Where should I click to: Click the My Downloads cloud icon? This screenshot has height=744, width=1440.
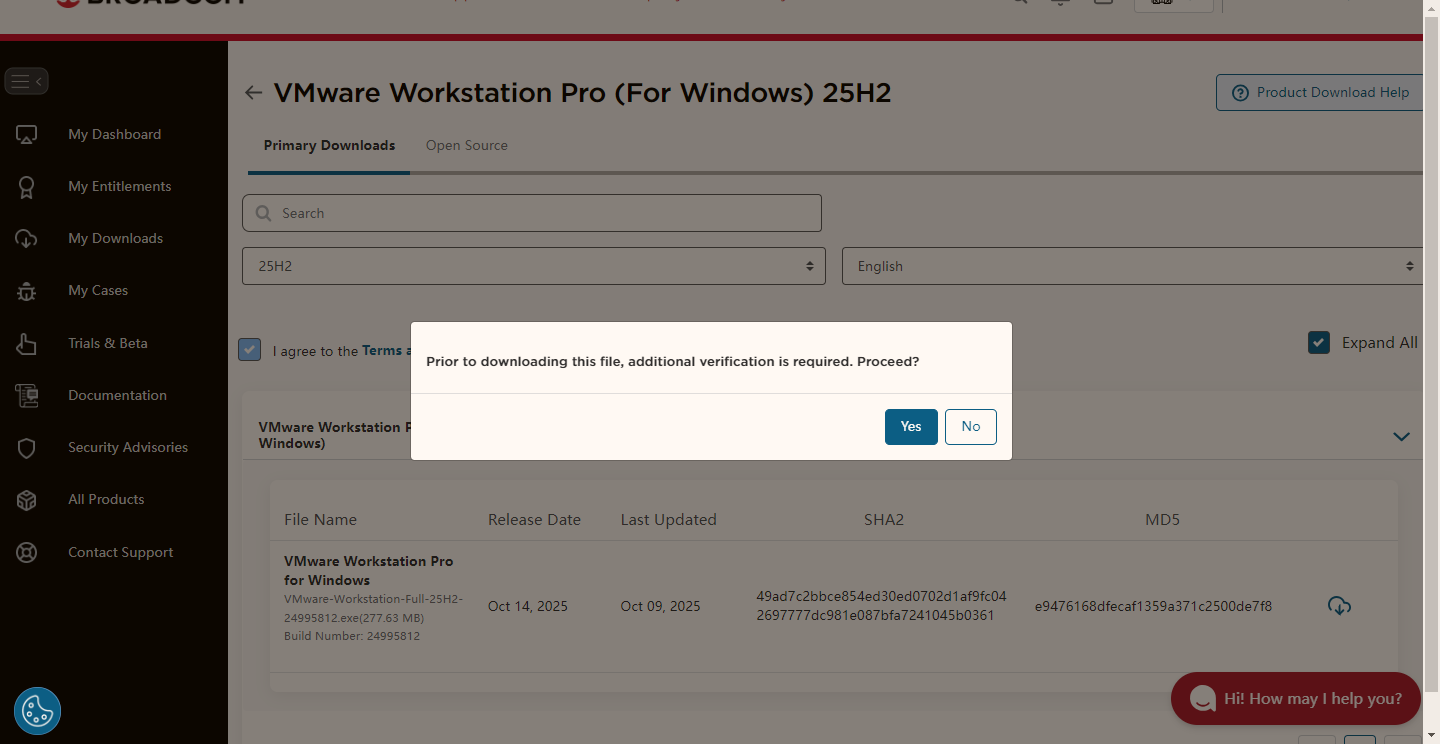(26, 239)
